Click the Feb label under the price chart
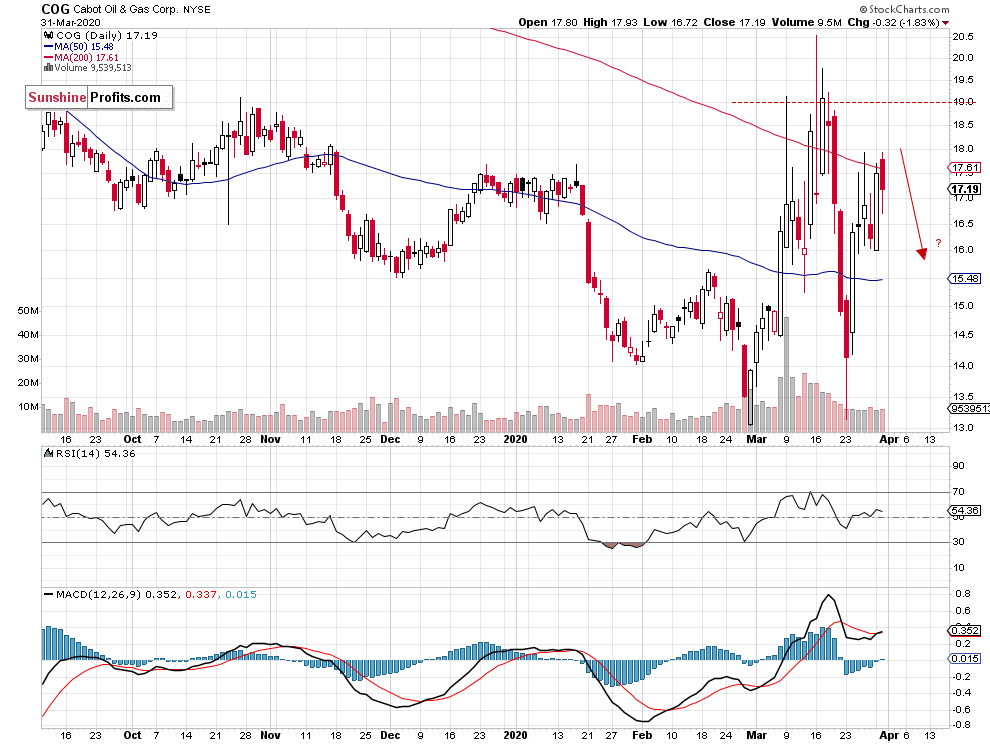Image resolution: width=990 pixels, height=744 pixels. pyautogui.click(x=642, y=440)
